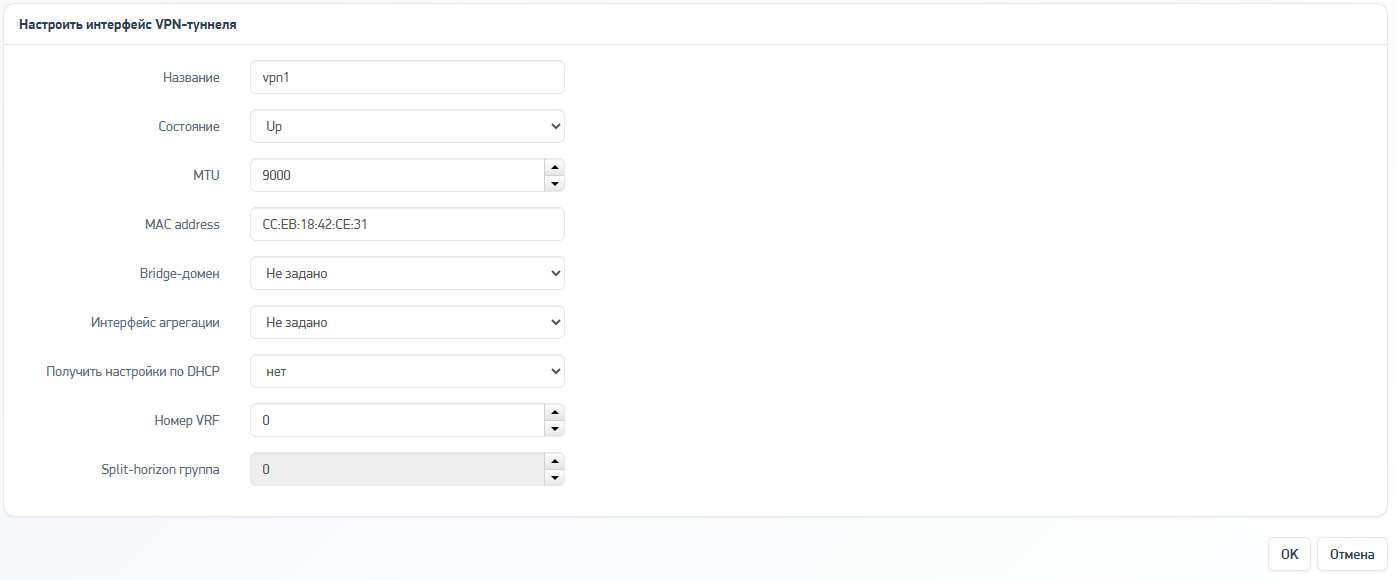Image resolution: width=1396 pixels, height=580 pixels.
Task: Decrement the Номер VRF stepper down arrow
Action: (554, 428)
